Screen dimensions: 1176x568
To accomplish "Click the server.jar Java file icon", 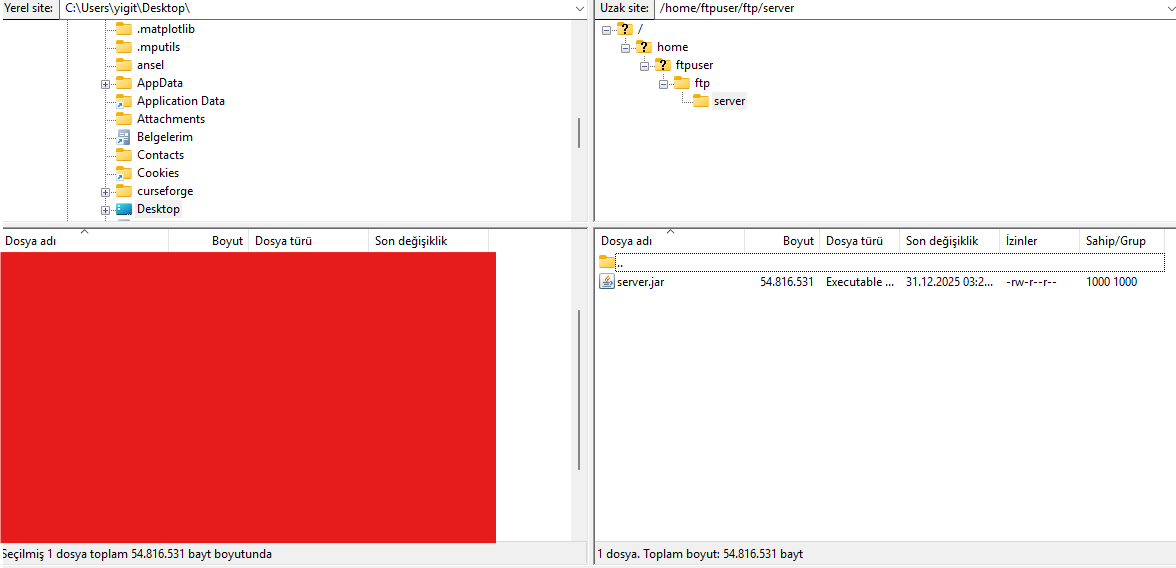I will click(607, 282).
